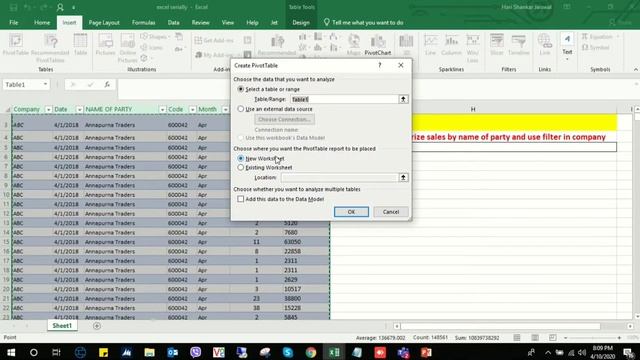Click the Sheet1 worksheet tab

click(62, 326)
